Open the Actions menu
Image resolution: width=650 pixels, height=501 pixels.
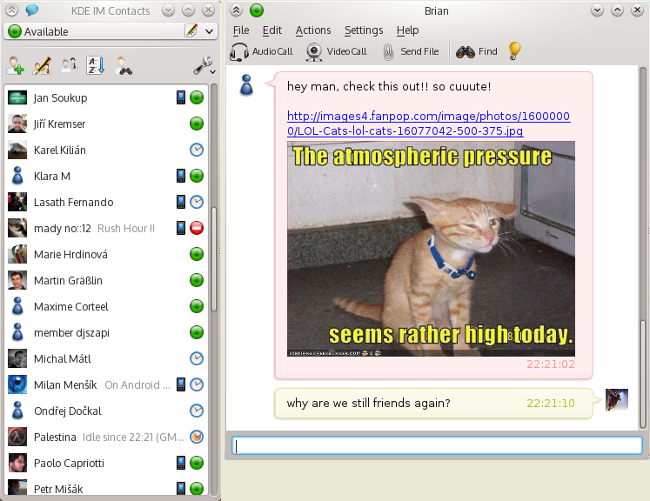coord(313,31)
